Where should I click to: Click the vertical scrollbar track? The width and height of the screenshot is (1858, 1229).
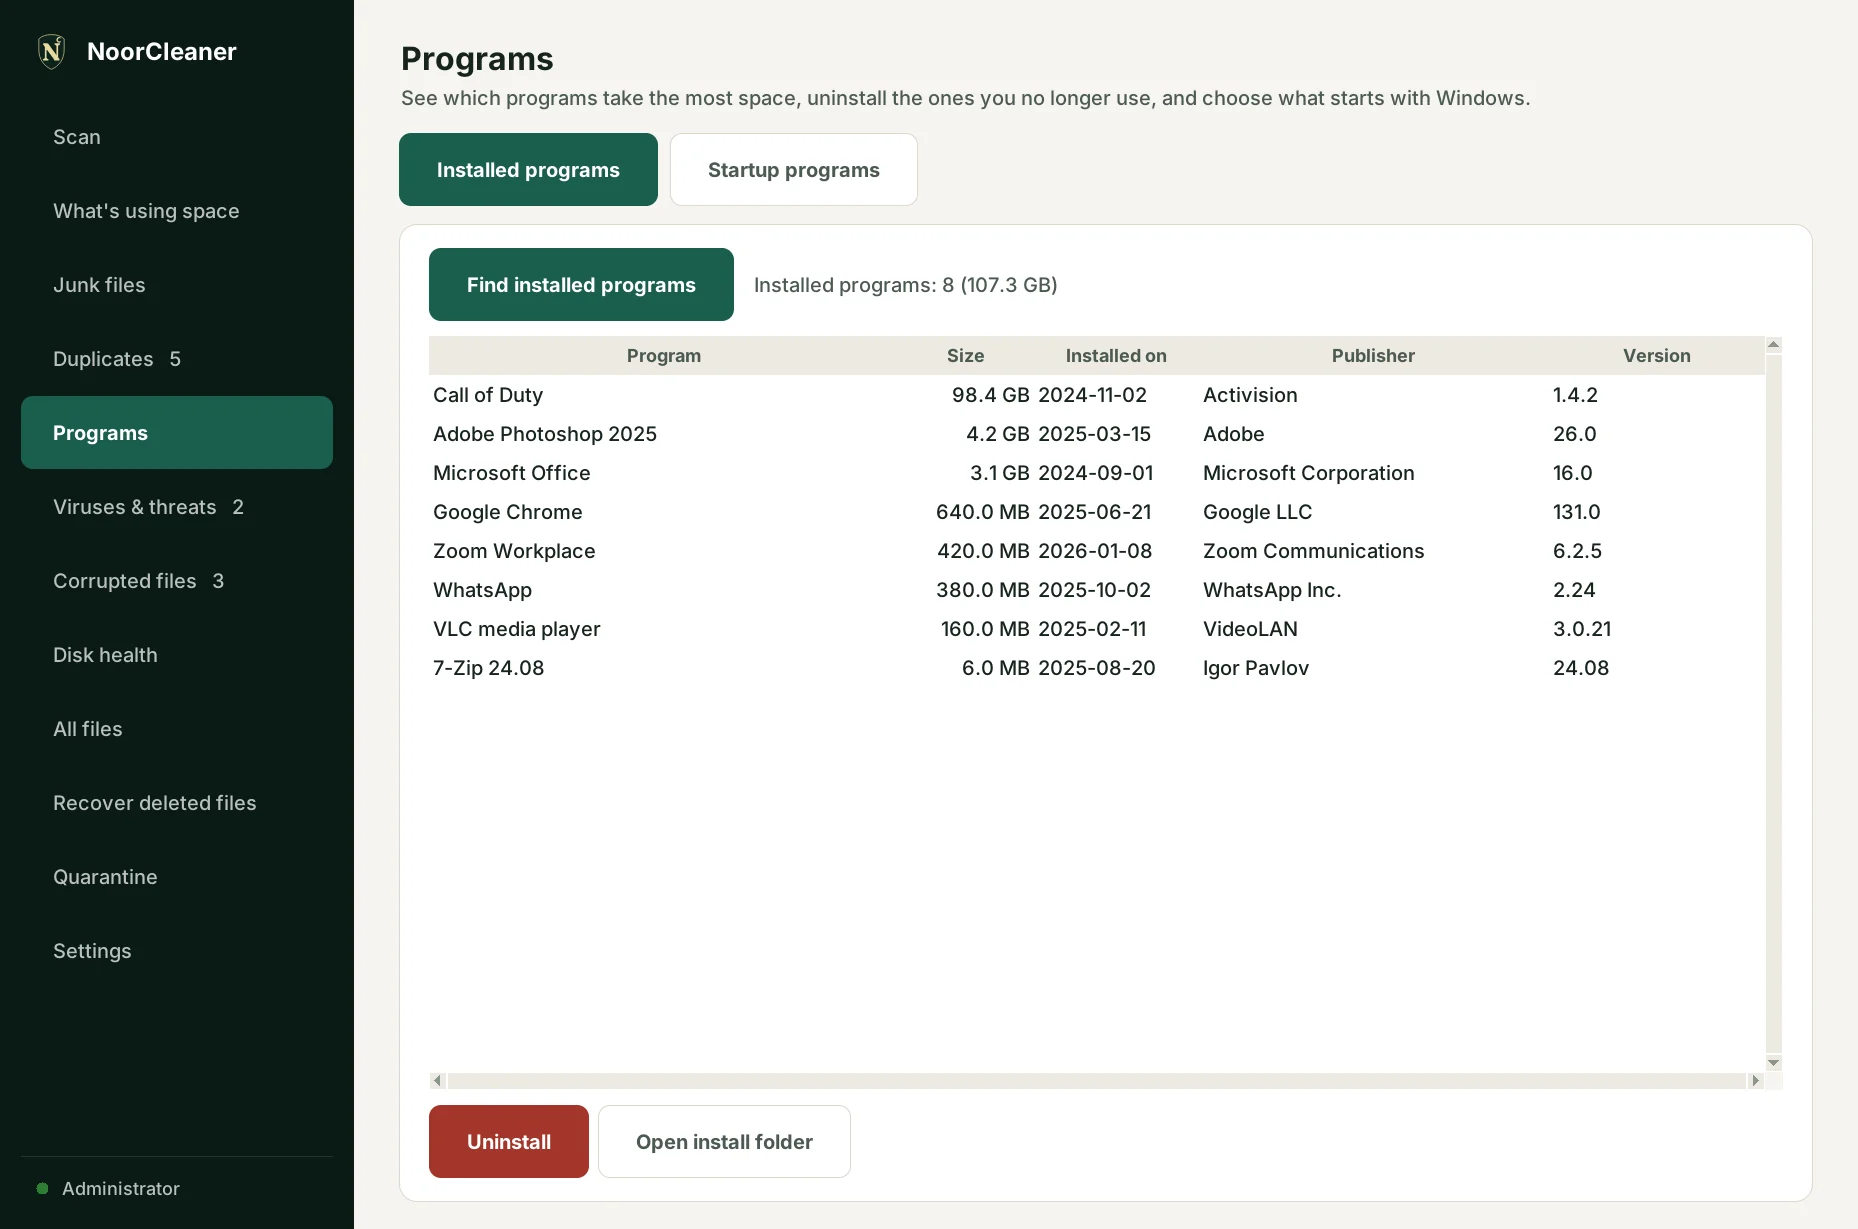click(x=1773, y=704)
